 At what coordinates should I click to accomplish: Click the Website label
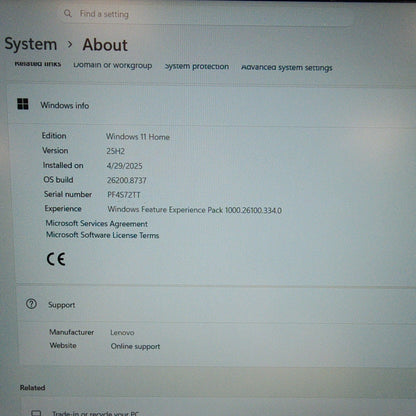click(63, 345)
